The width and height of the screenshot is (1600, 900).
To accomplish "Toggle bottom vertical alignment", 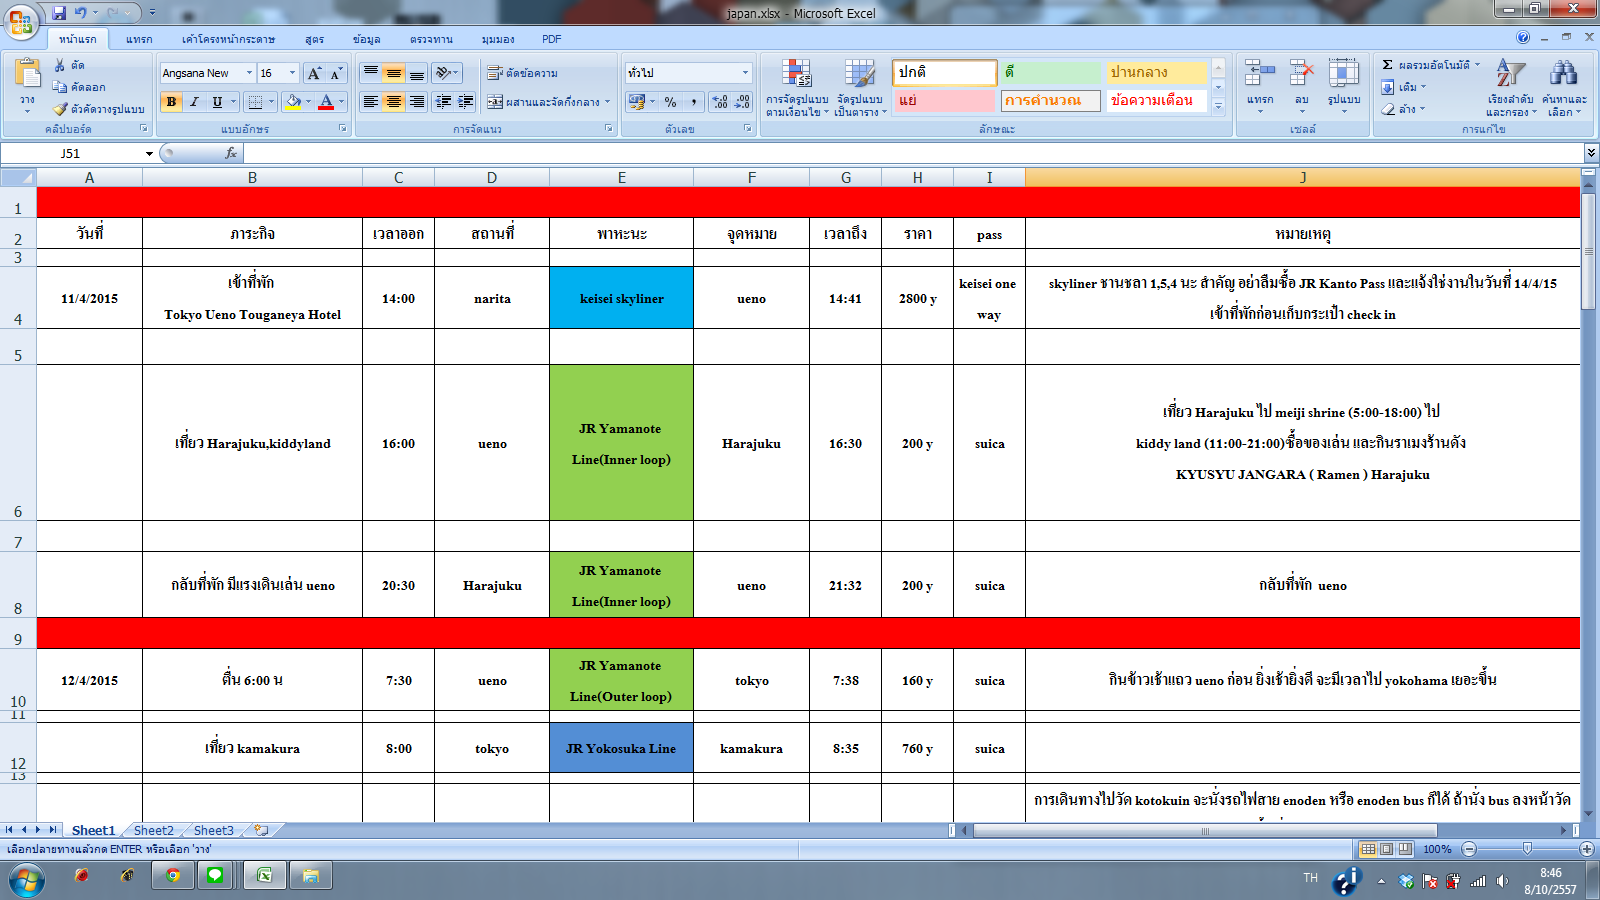I will pyautogui.click(x=417, y=73).
